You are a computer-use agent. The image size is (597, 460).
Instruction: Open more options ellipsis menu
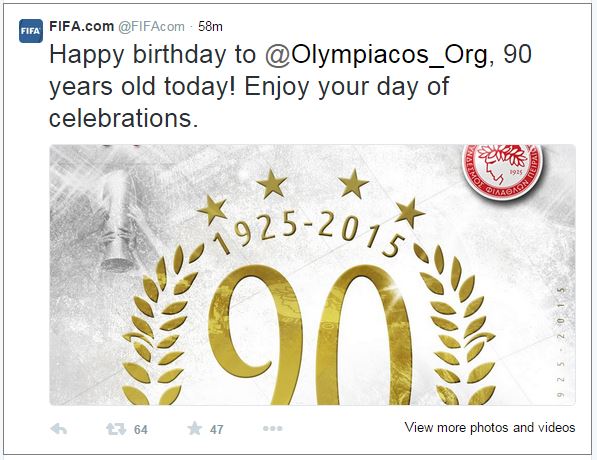(273, 429)
